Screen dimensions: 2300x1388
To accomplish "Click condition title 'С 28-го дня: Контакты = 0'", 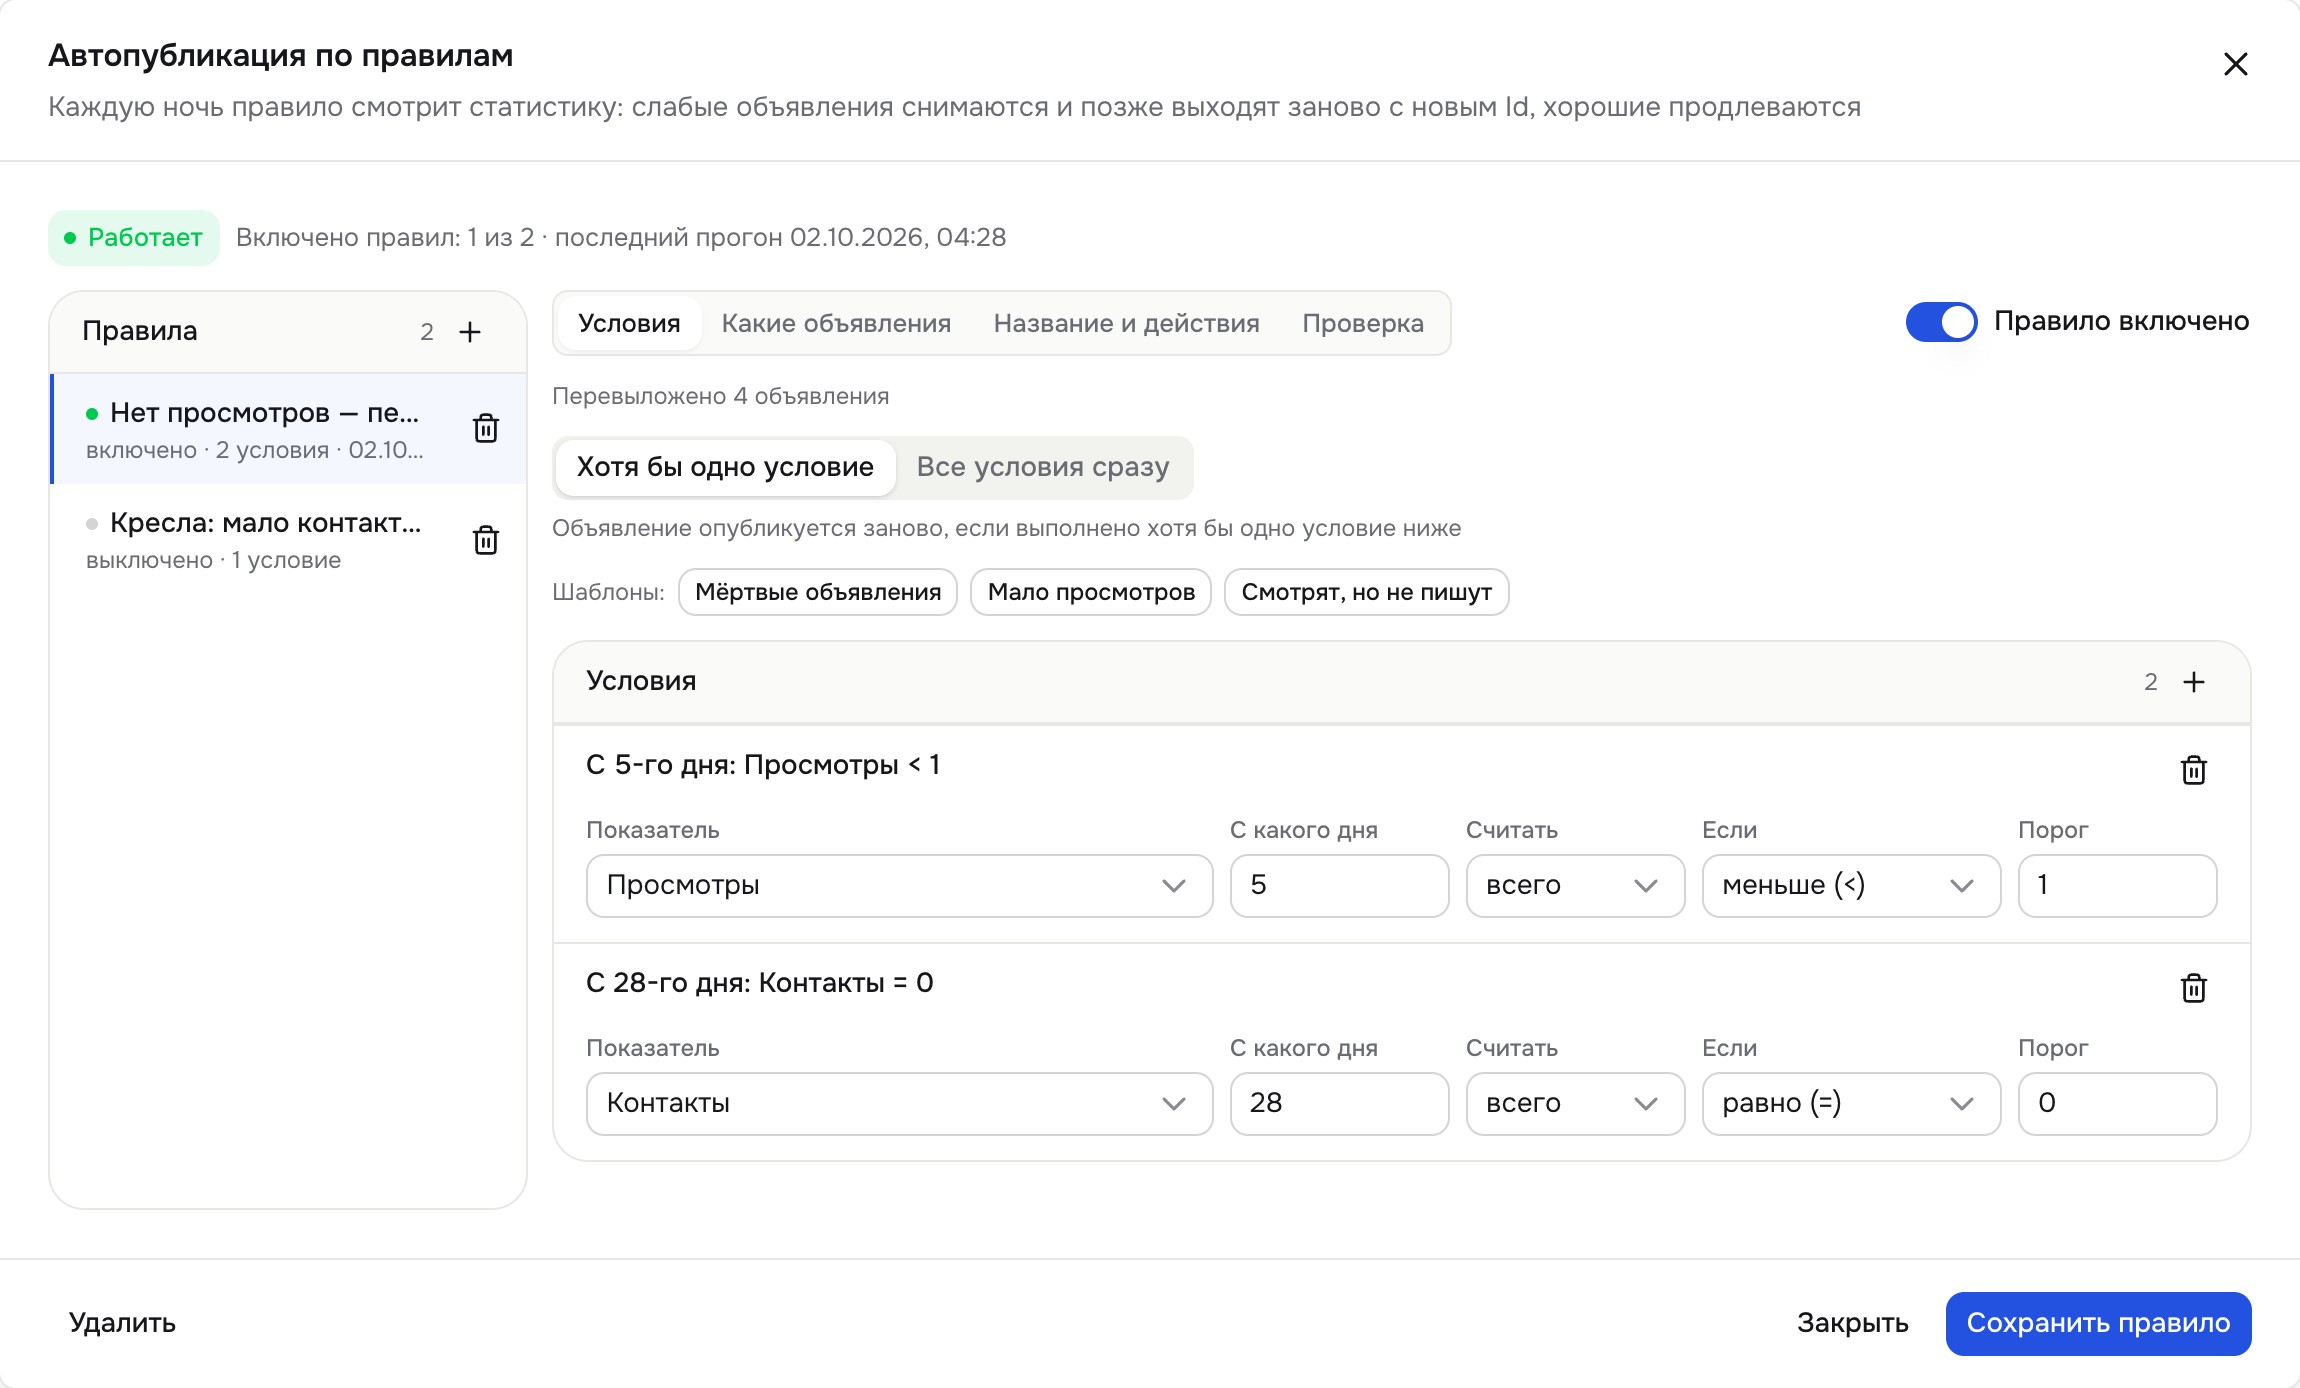I will pyautogui.click(x=759, y=983).
